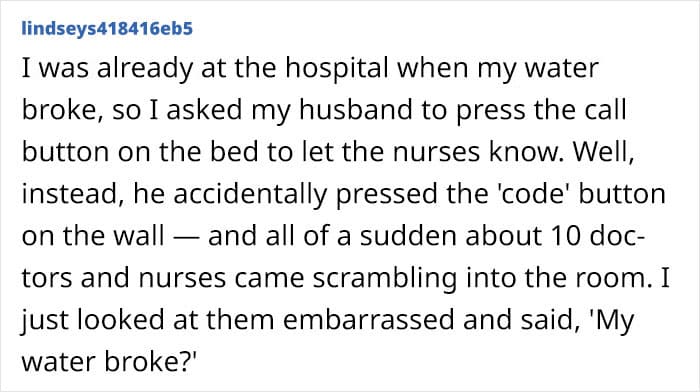This screenshot has width=700, height=392.
Task: Click the word 'accidentally' in the comment
Action: click(250, 195)
